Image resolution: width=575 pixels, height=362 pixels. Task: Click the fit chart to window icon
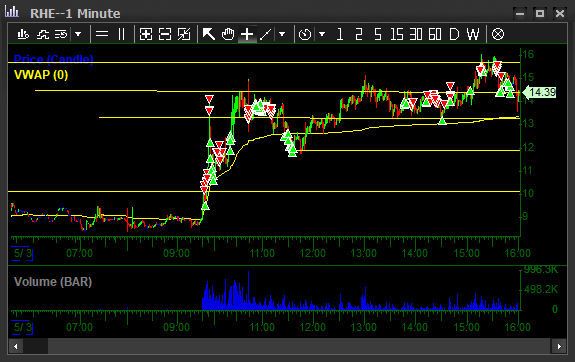tap(184, 34)
